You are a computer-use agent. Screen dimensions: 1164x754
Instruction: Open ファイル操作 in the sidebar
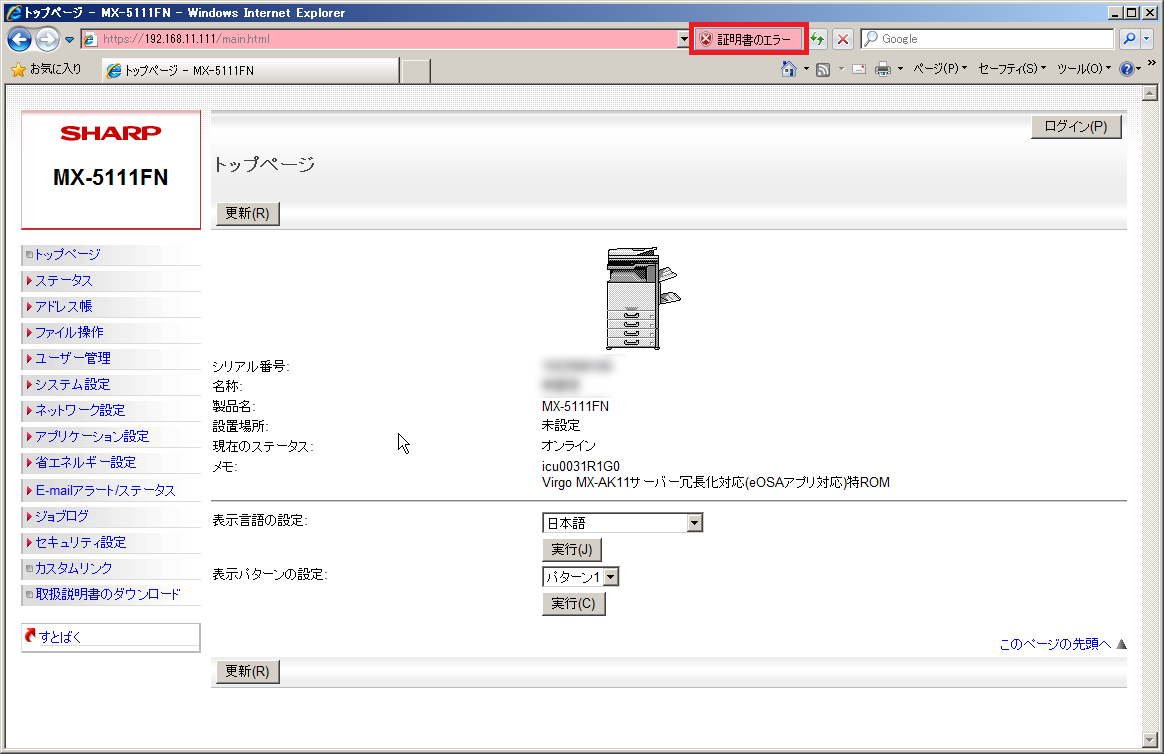coord(69,332)
